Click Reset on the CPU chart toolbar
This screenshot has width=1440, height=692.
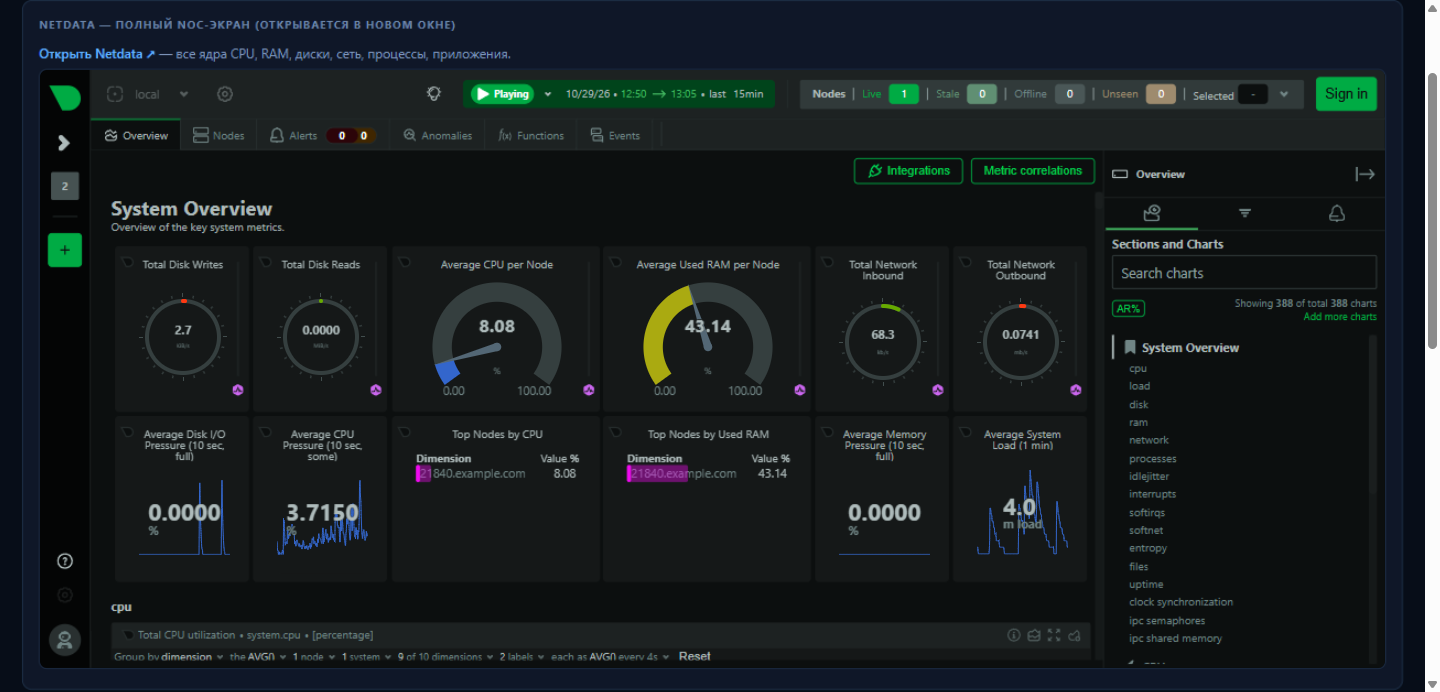pos(695,657)
